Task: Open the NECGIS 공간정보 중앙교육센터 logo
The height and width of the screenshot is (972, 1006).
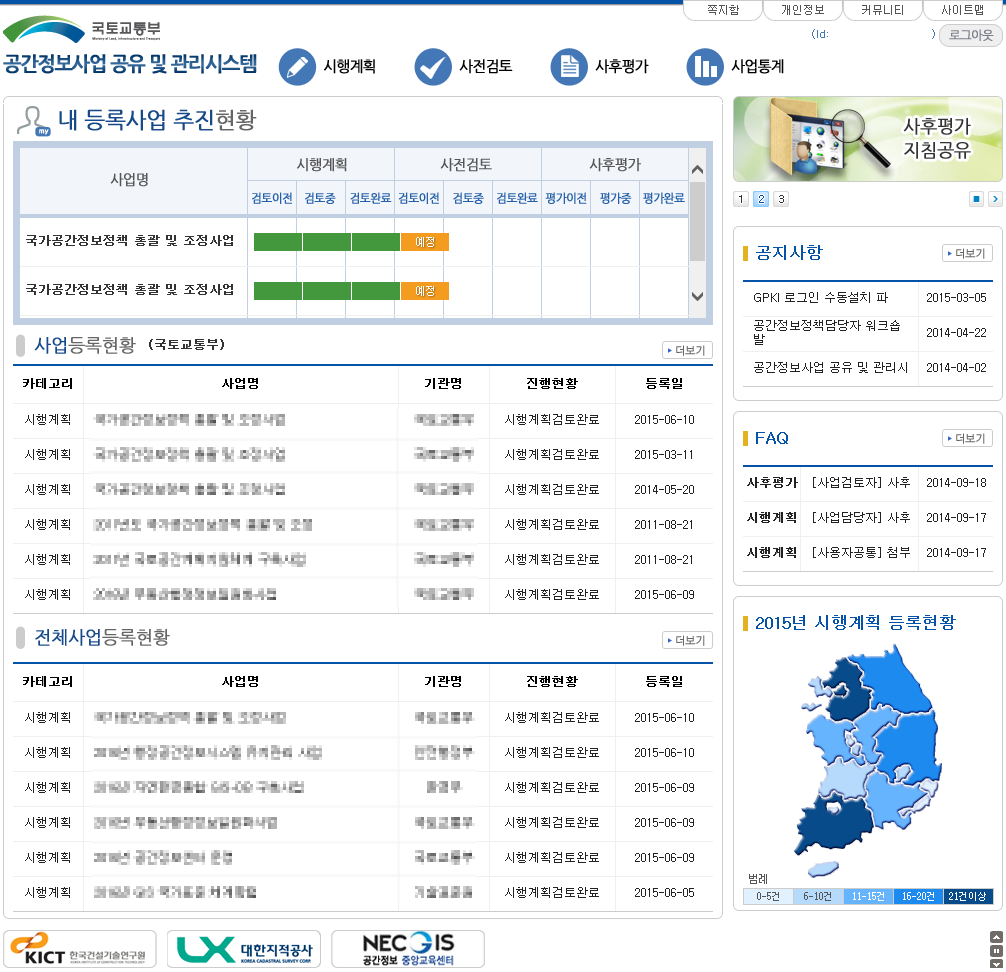Action: coord(408,948)
